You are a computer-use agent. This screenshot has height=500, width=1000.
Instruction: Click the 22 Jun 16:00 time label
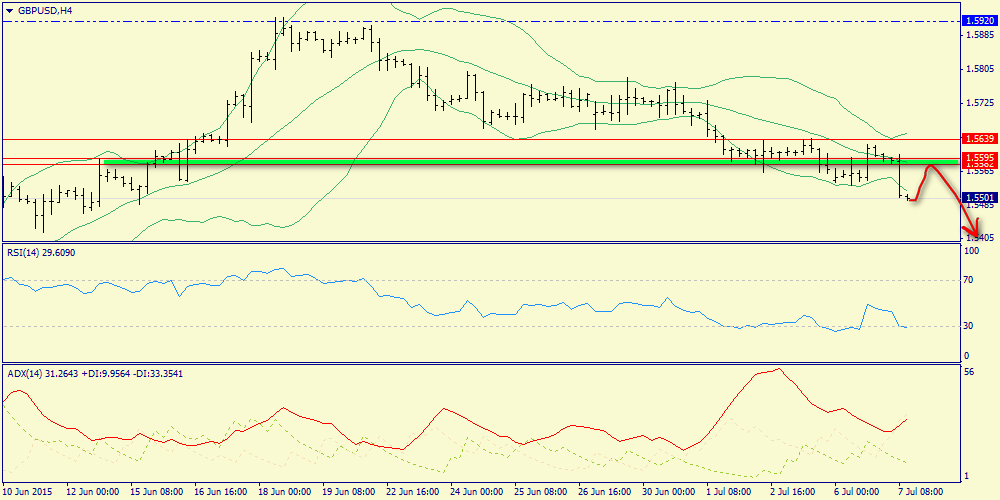click(x=412, y=493)
